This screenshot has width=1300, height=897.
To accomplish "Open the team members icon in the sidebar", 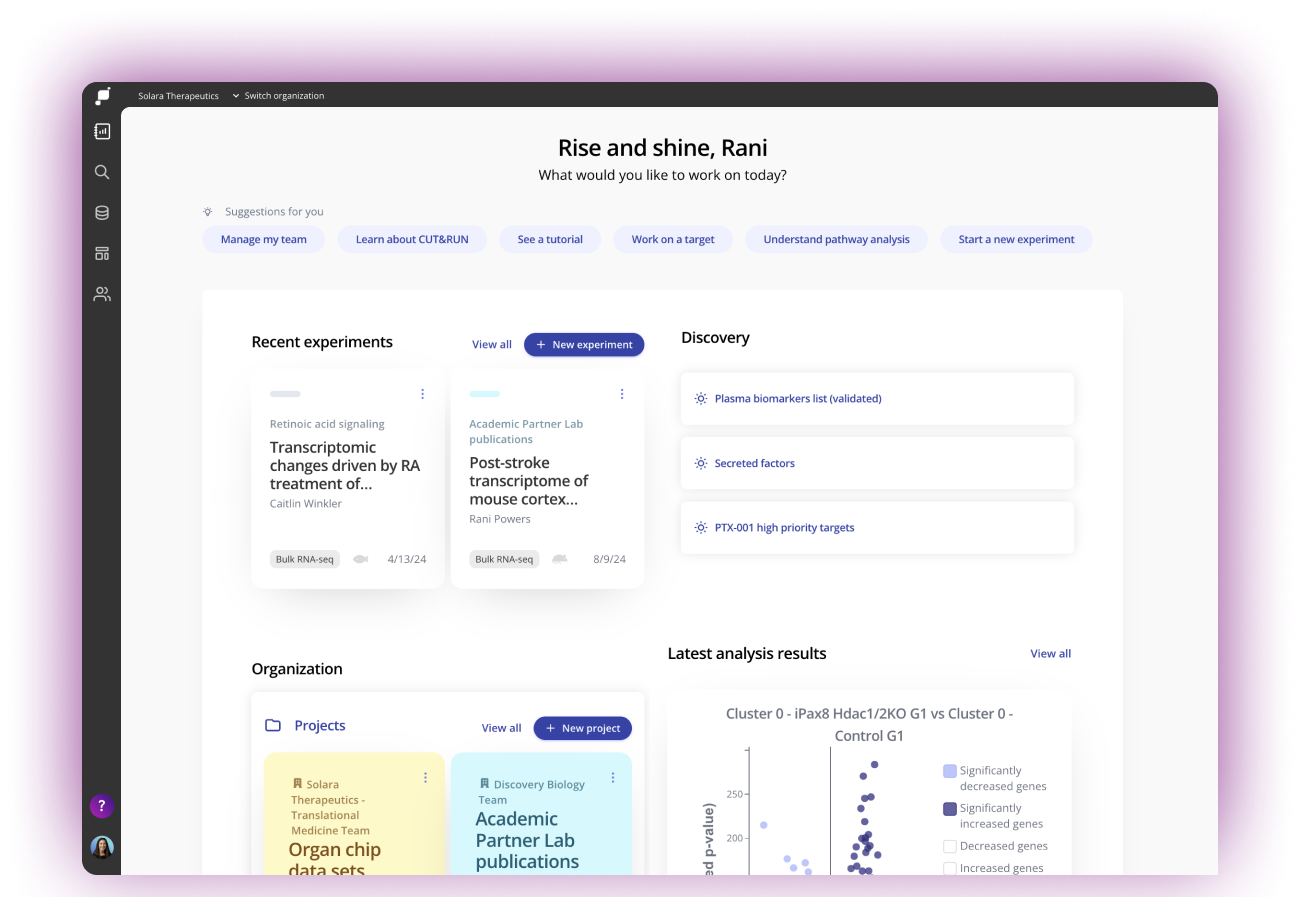I will (x=102, y=295).
